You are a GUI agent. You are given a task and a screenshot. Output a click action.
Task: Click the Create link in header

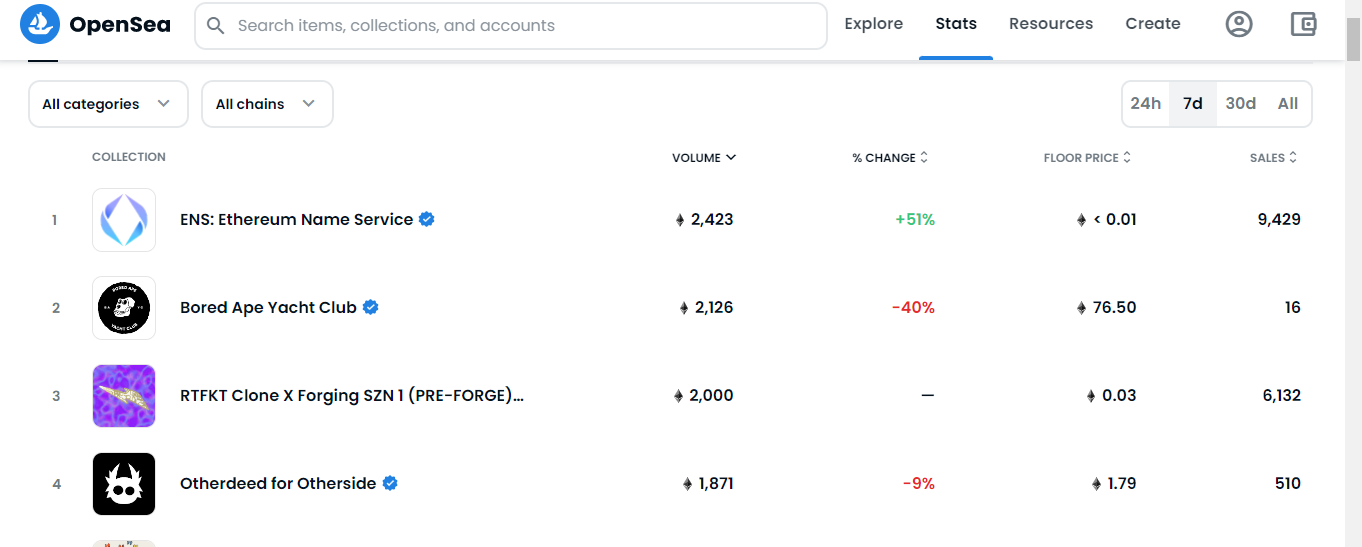pos(1153,24)
